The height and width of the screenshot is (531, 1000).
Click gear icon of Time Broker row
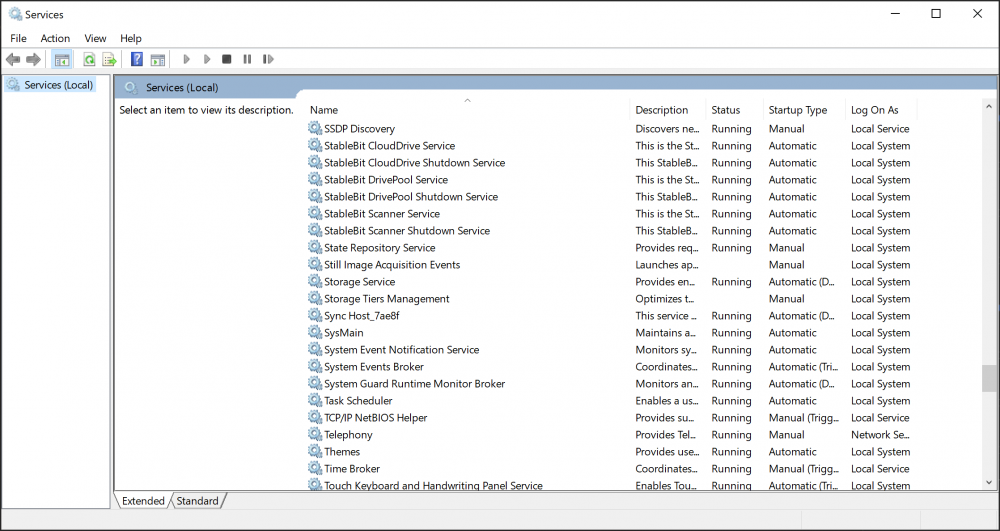click(315, 468)
